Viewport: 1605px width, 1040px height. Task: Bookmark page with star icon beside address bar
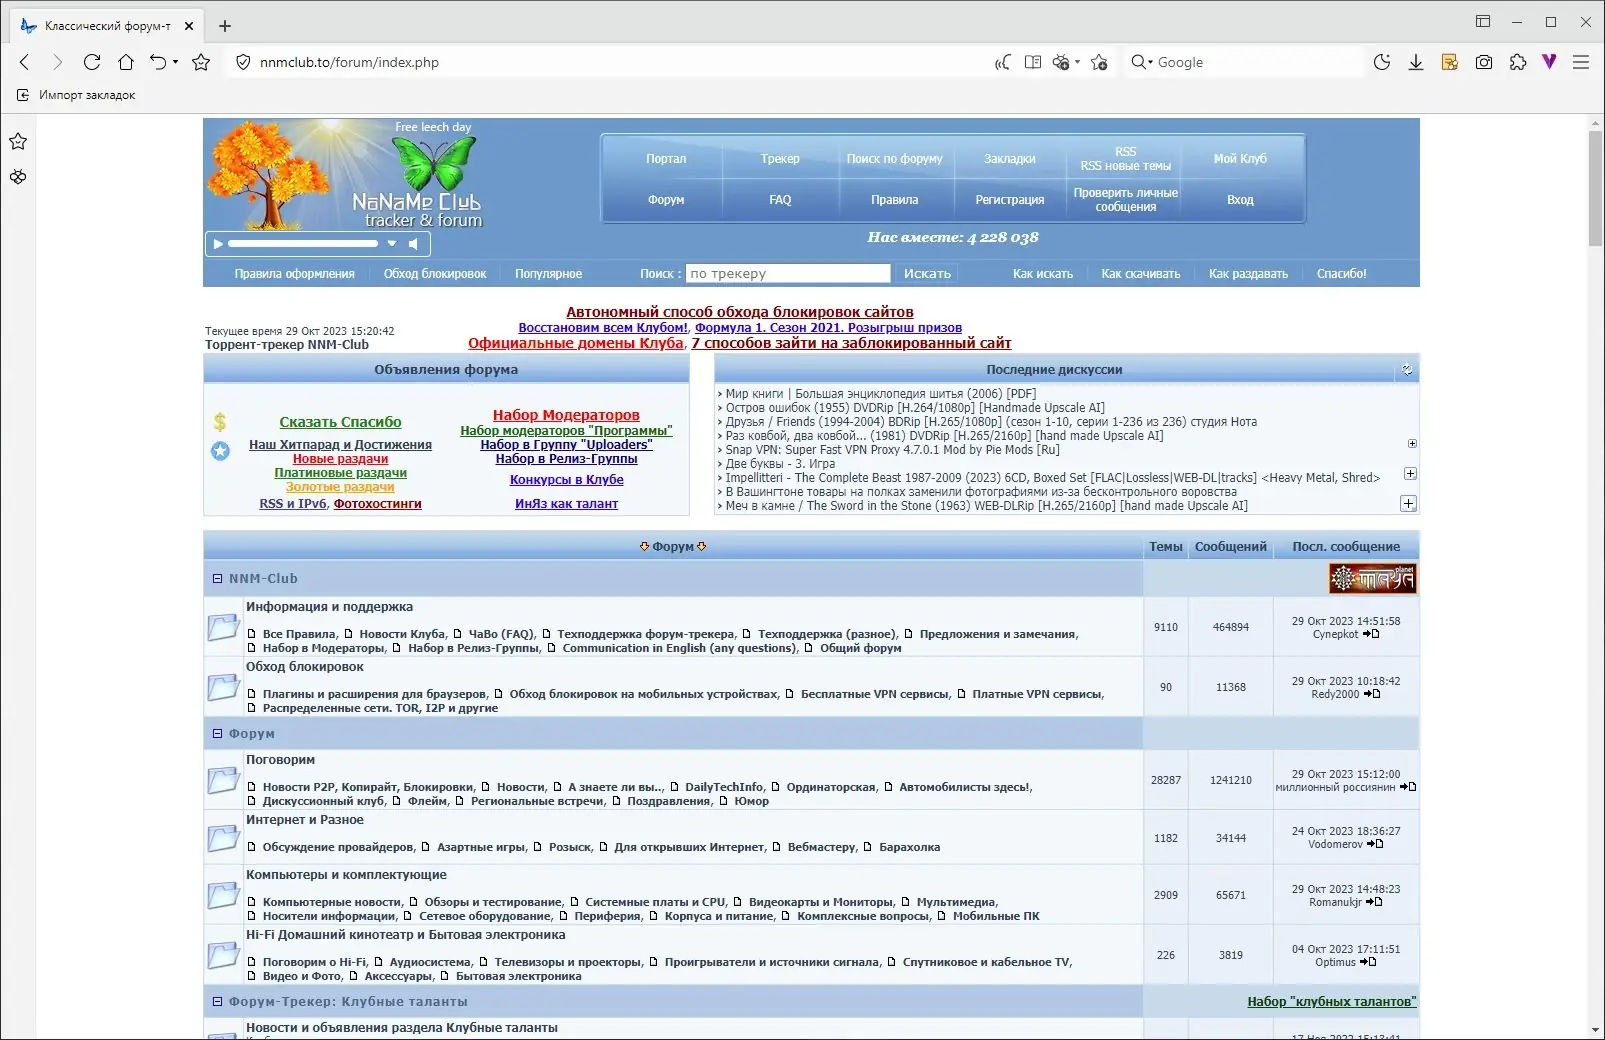[201, 62]
